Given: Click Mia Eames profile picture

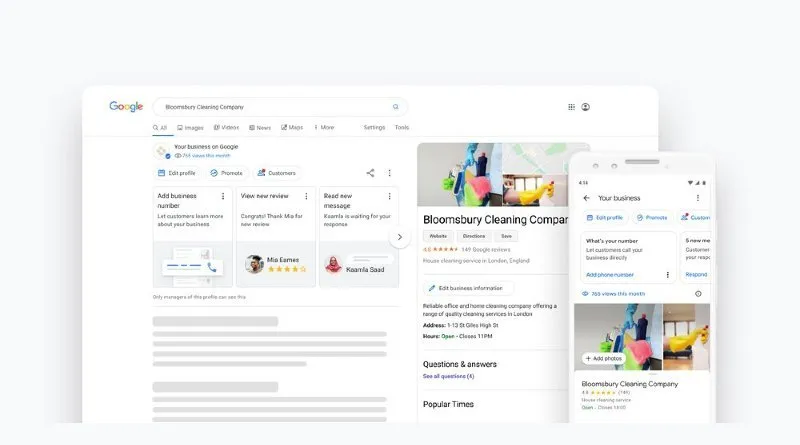Looking at the screenshot, I should pyautogui.click(x=254, y=264).
